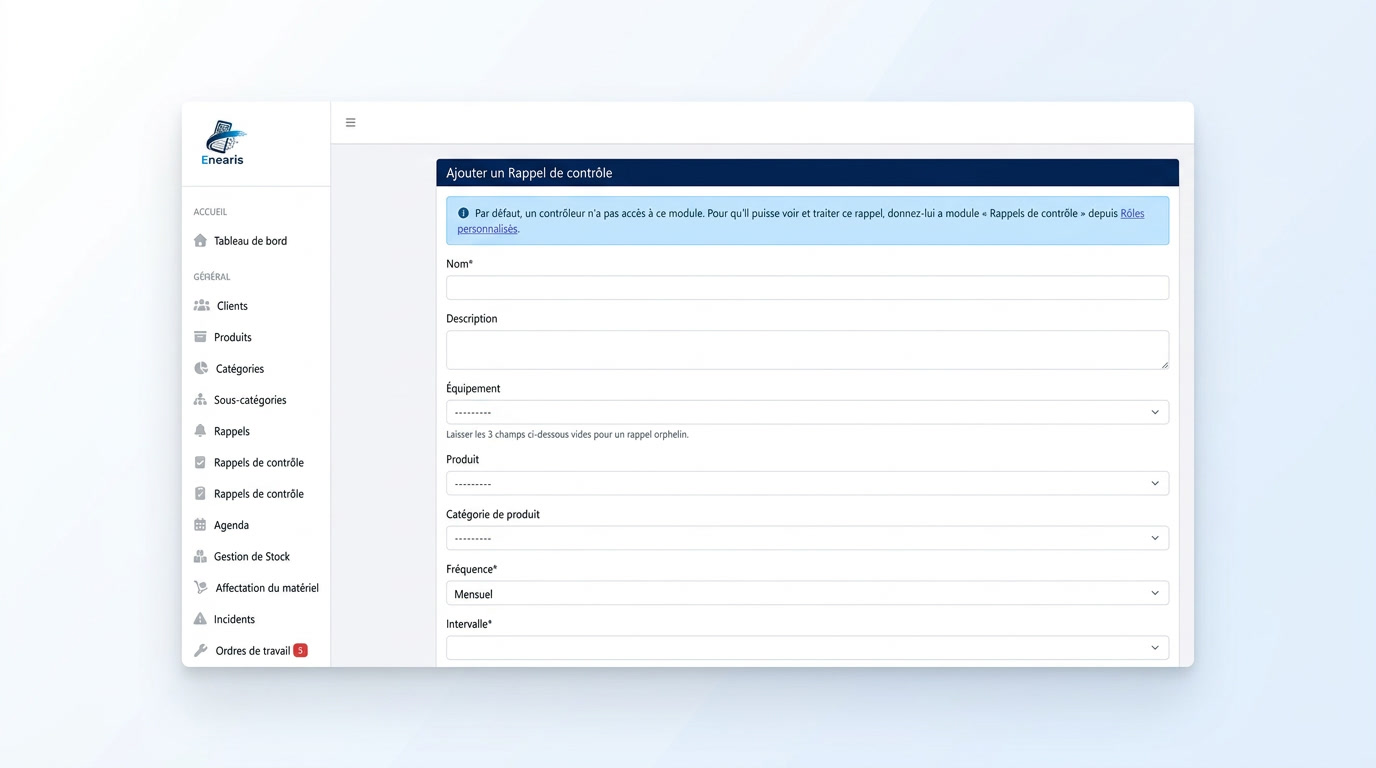Open Gestion de Stock from the sidebar
Screen dimensions: 1376x768
coord(251,557)
